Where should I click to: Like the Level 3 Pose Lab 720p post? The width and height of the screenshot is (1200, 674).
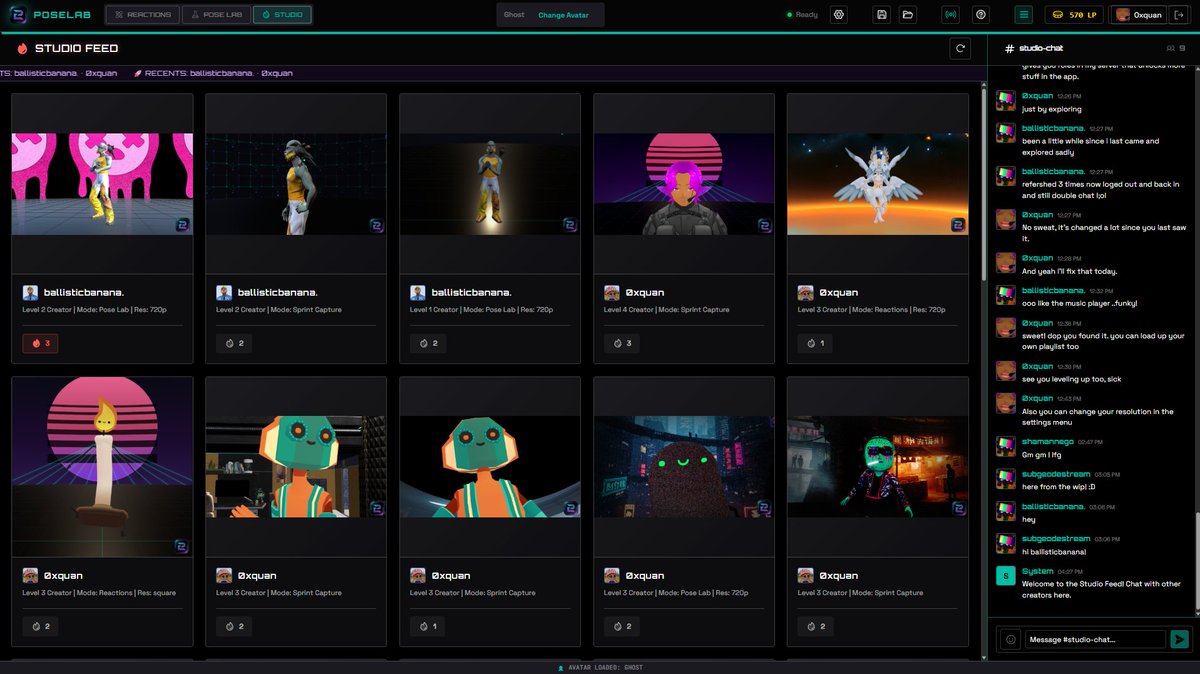click(x=621, y=626)
